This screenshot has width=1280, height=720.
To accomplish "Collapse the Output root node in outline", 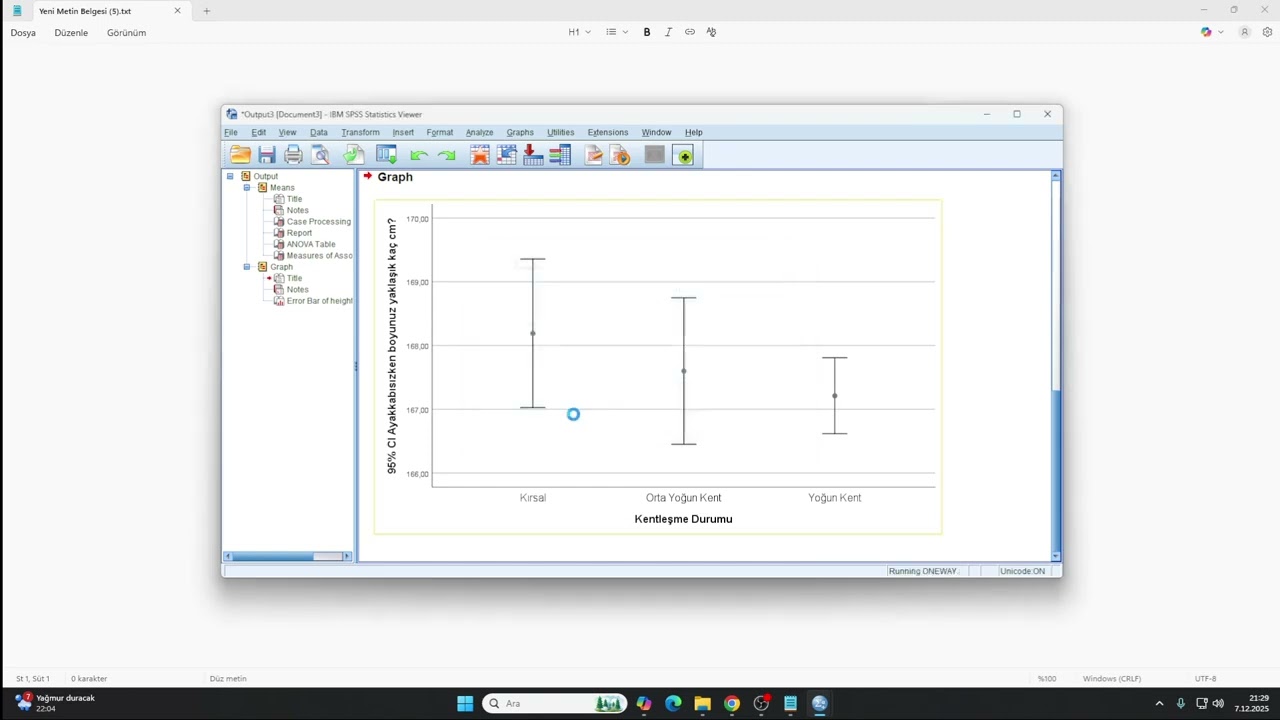I will point(230,176).
